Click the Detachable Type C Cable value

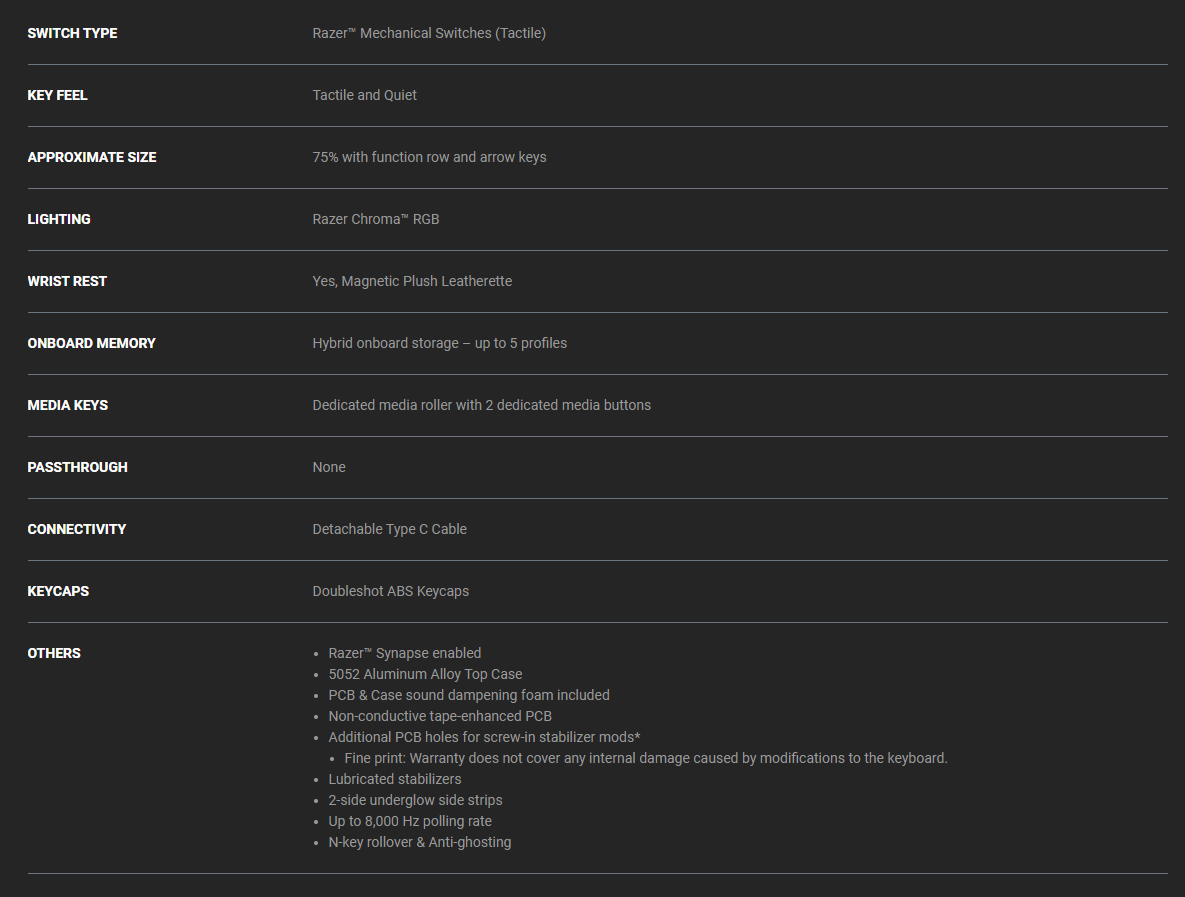point(389,529)
